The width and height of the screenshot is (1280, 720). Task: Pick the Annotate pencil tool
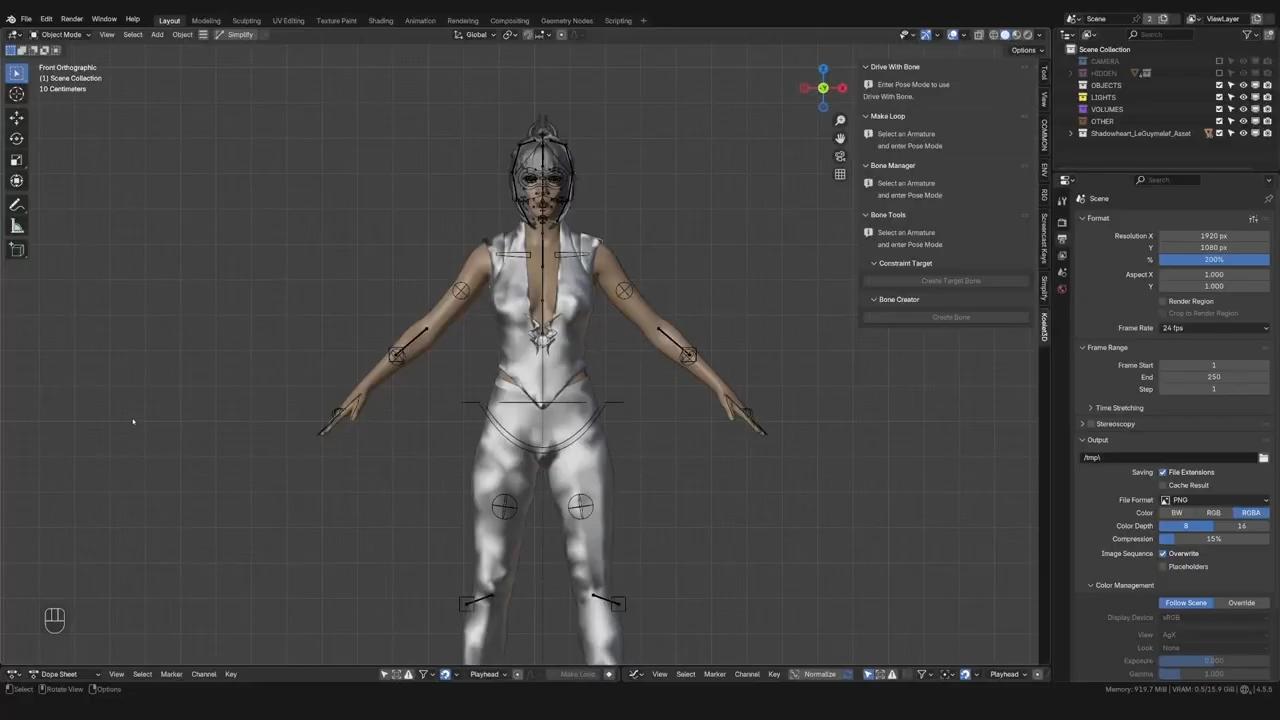17,205
